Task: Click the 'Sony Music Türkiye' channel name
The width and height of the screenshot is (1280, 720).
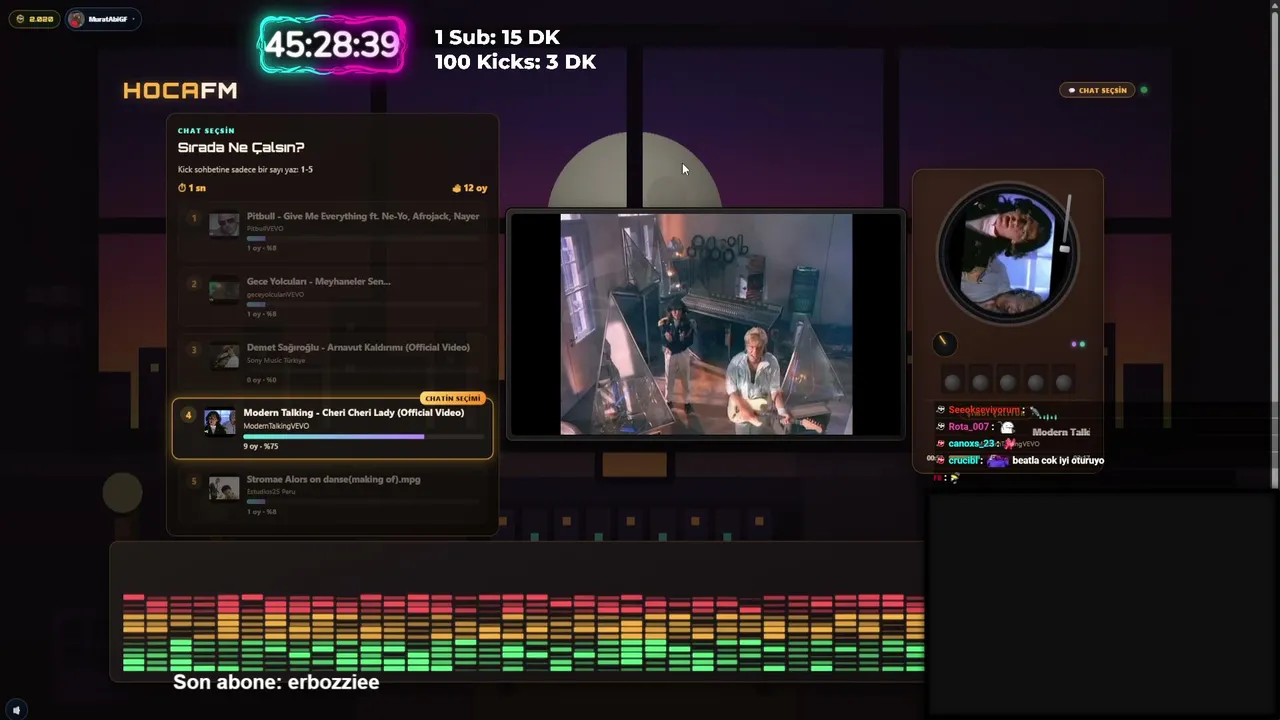Action: [x=276, y=360]
